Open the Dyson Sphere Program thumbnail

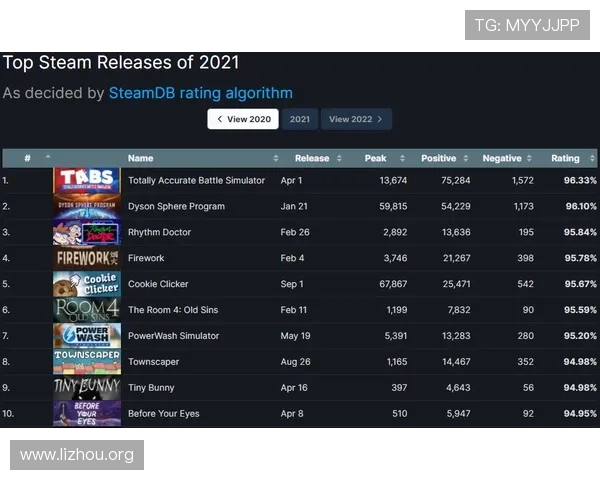click(x=87, y=206)
